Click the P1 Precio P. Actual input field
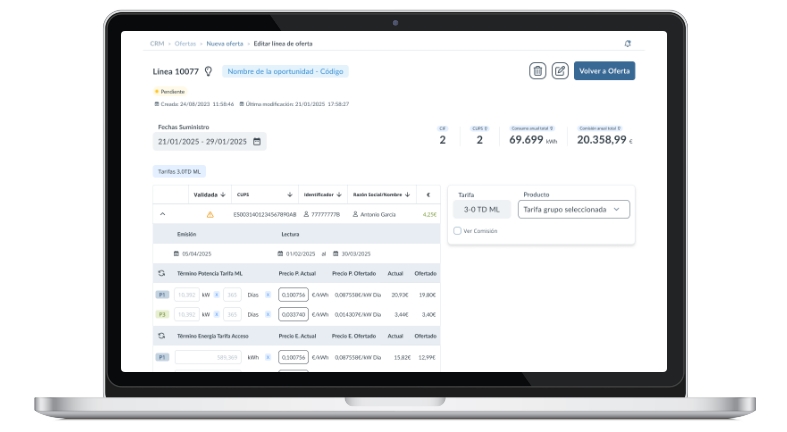This screenshot has height=432, width=787. click(293, 295)
